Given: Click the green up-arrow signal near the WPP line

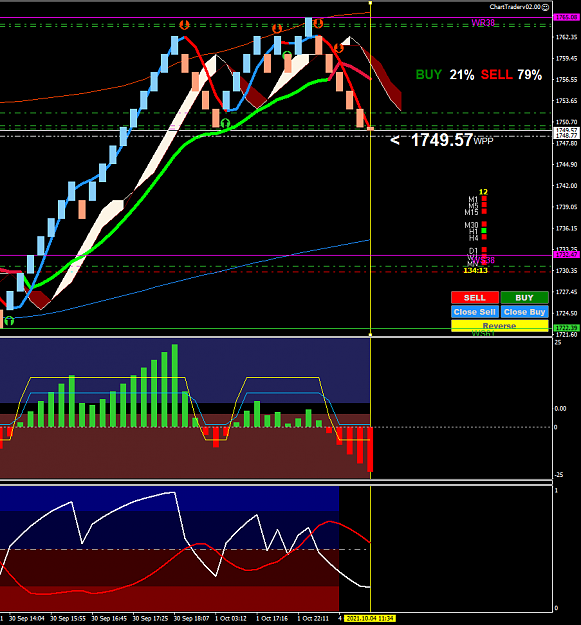Looking at the screenshot, I should coord(225,122).
